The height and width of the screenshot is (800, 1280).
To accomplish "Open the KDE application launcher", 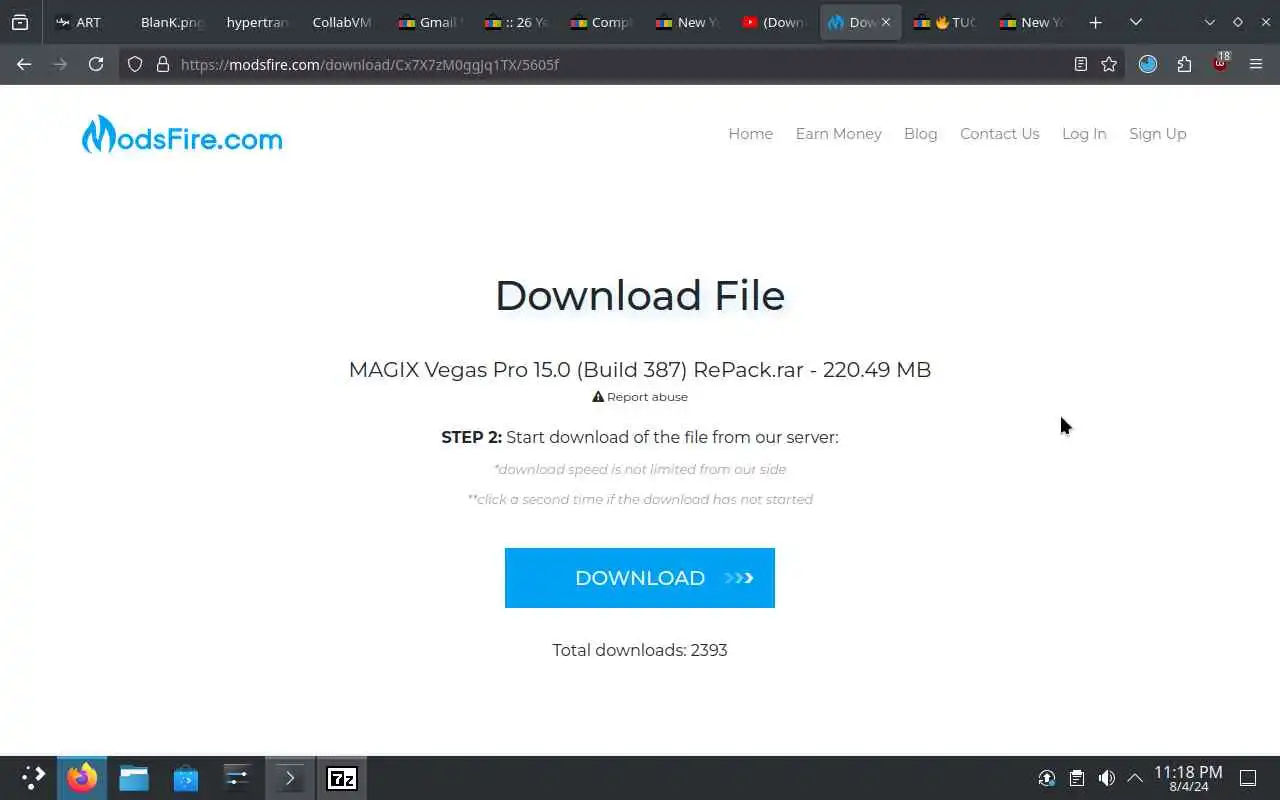I will click(x=33, y=778).
